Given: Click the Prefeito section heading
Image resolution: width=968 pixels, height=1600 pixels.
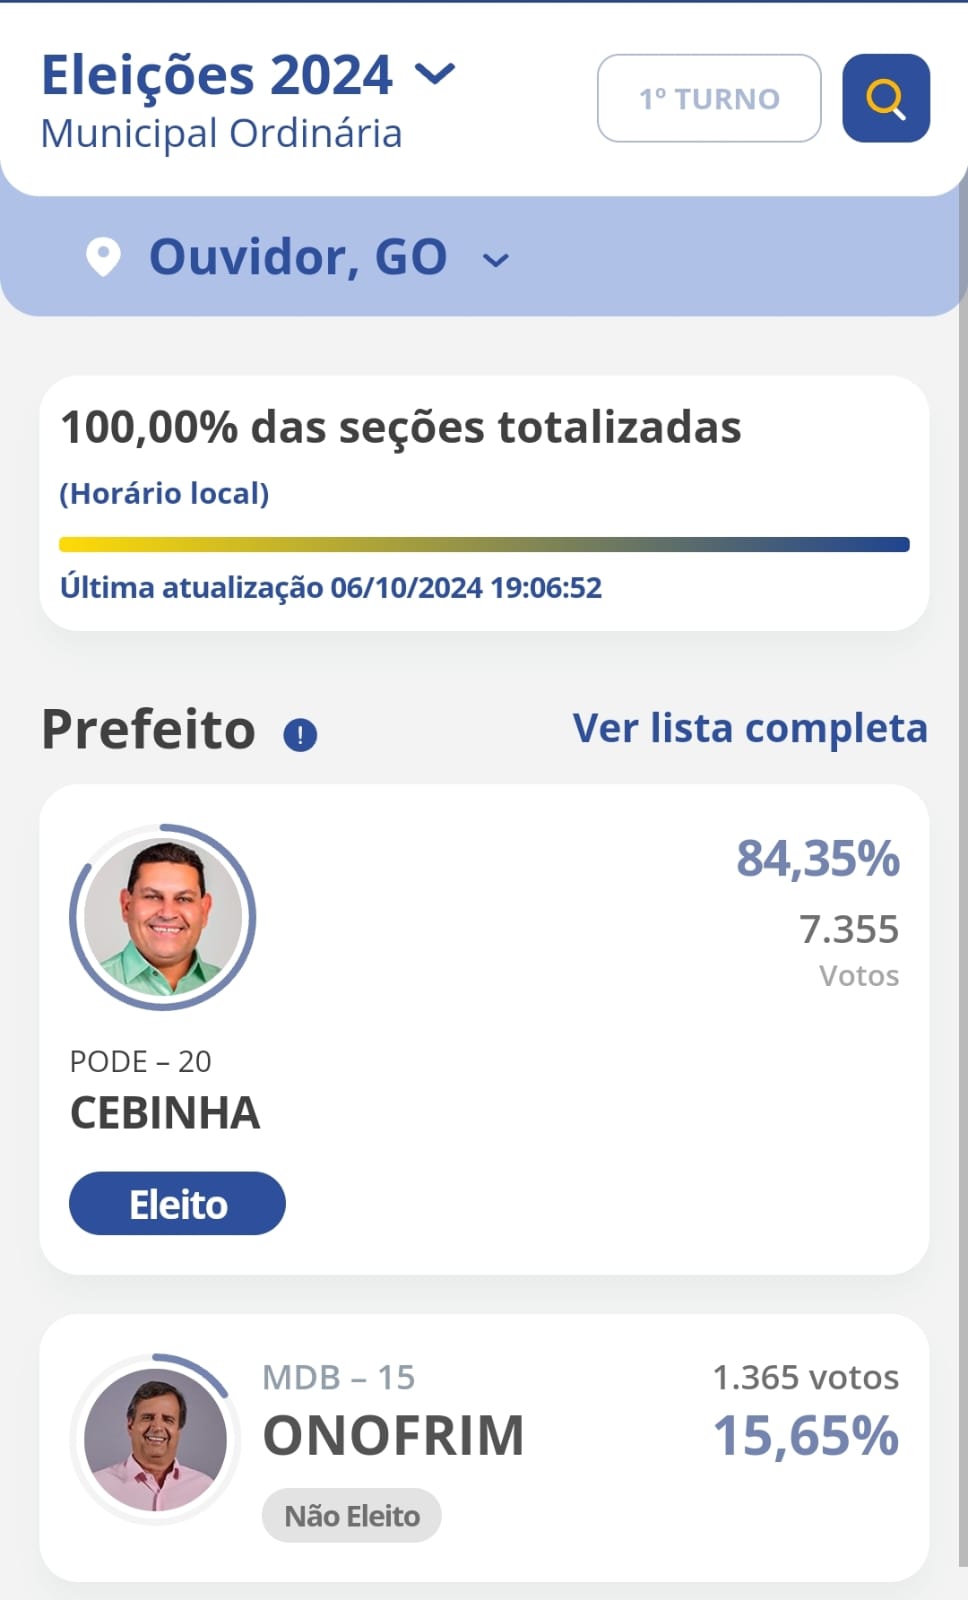Looking at the screenshot, I should click(x=148, y=729).
